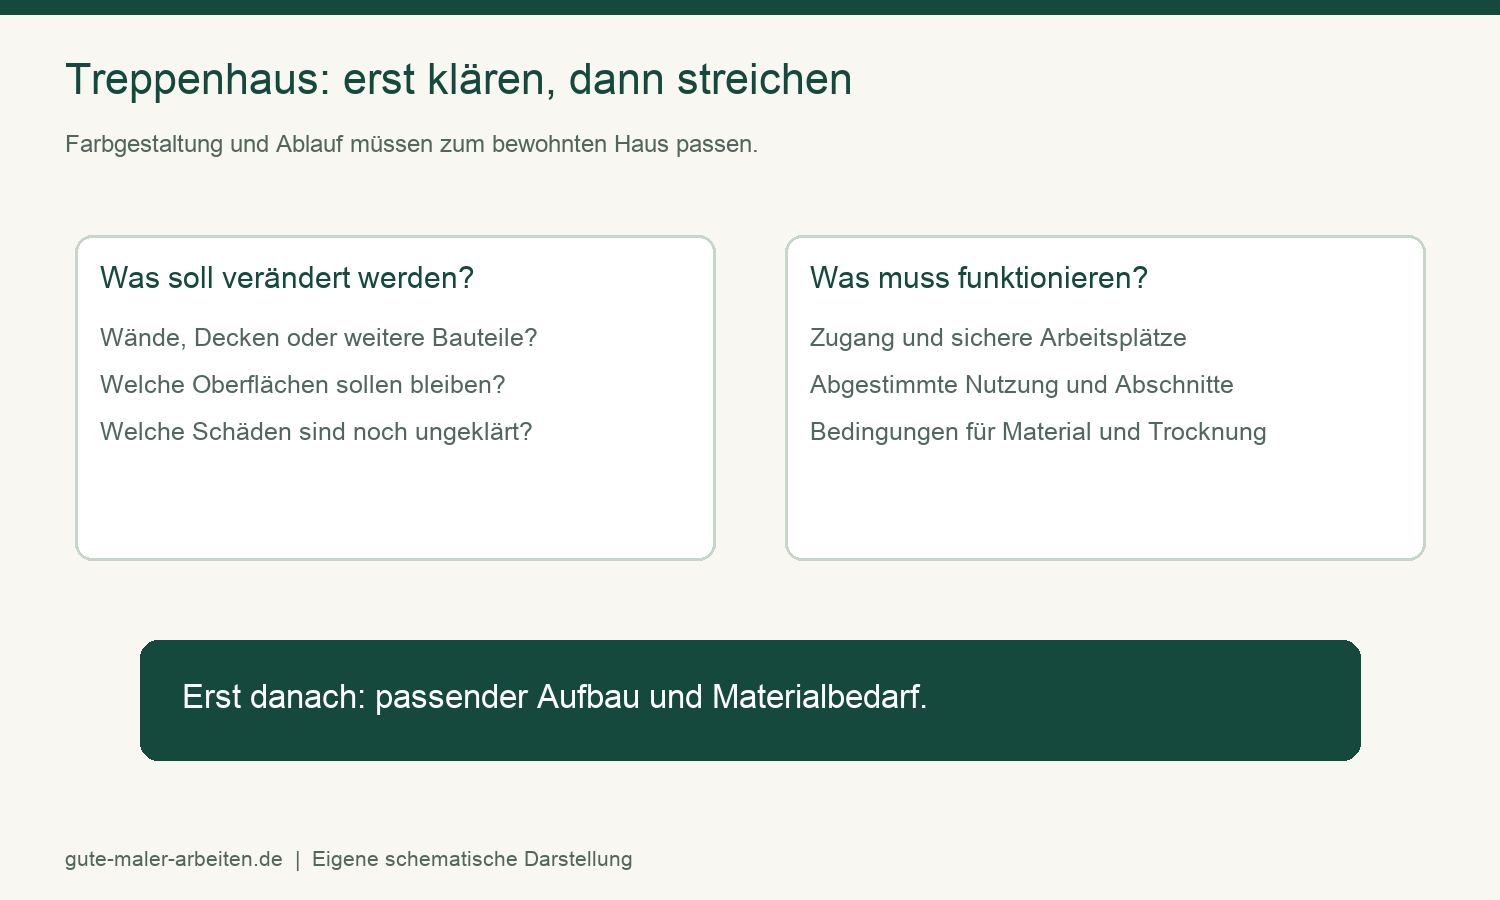Click 'Welche Schäden sind noch ungeklärt?'
Screen dimensions: 1500x900
316,432
